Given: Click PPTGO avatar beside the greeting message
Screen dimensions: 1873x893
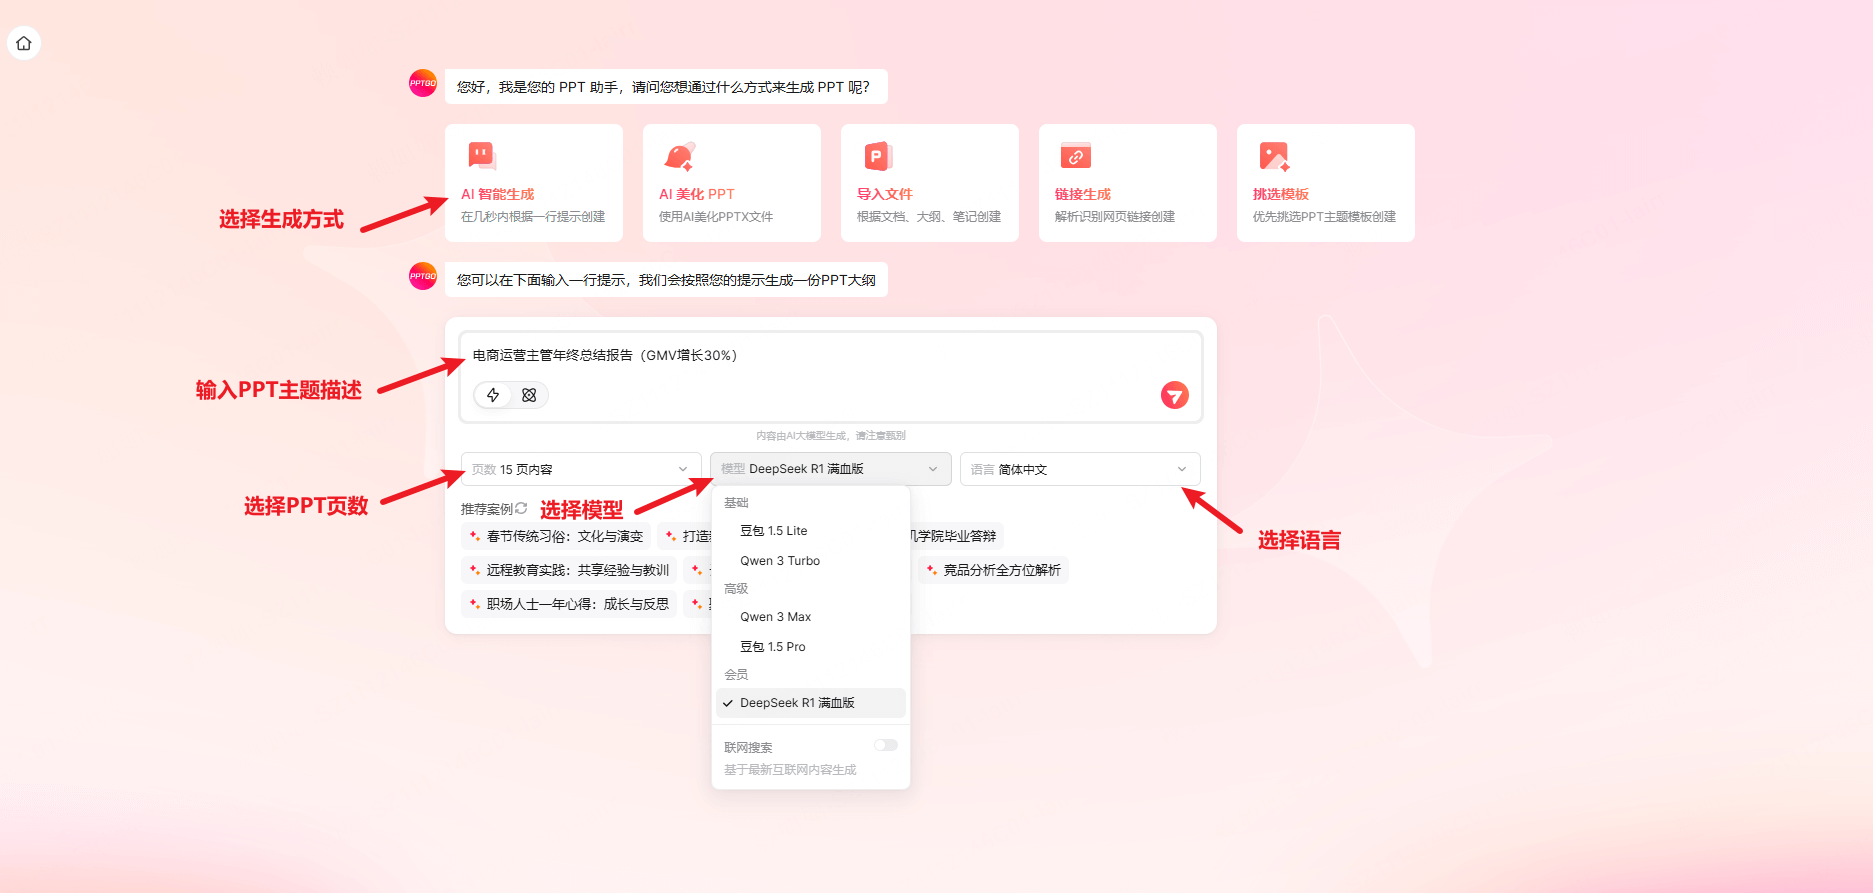Looking at the screenshot, I should (423, 83).
